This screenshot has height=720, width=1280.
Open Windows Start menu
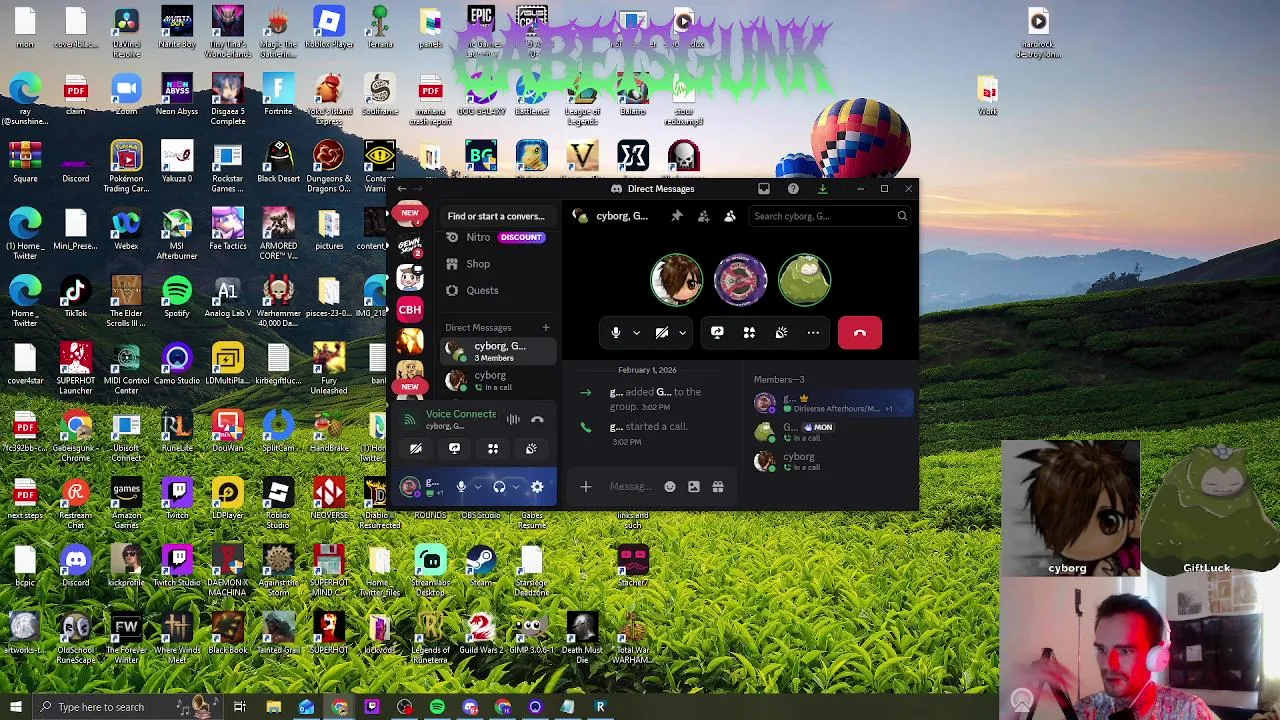coord(15,707)
